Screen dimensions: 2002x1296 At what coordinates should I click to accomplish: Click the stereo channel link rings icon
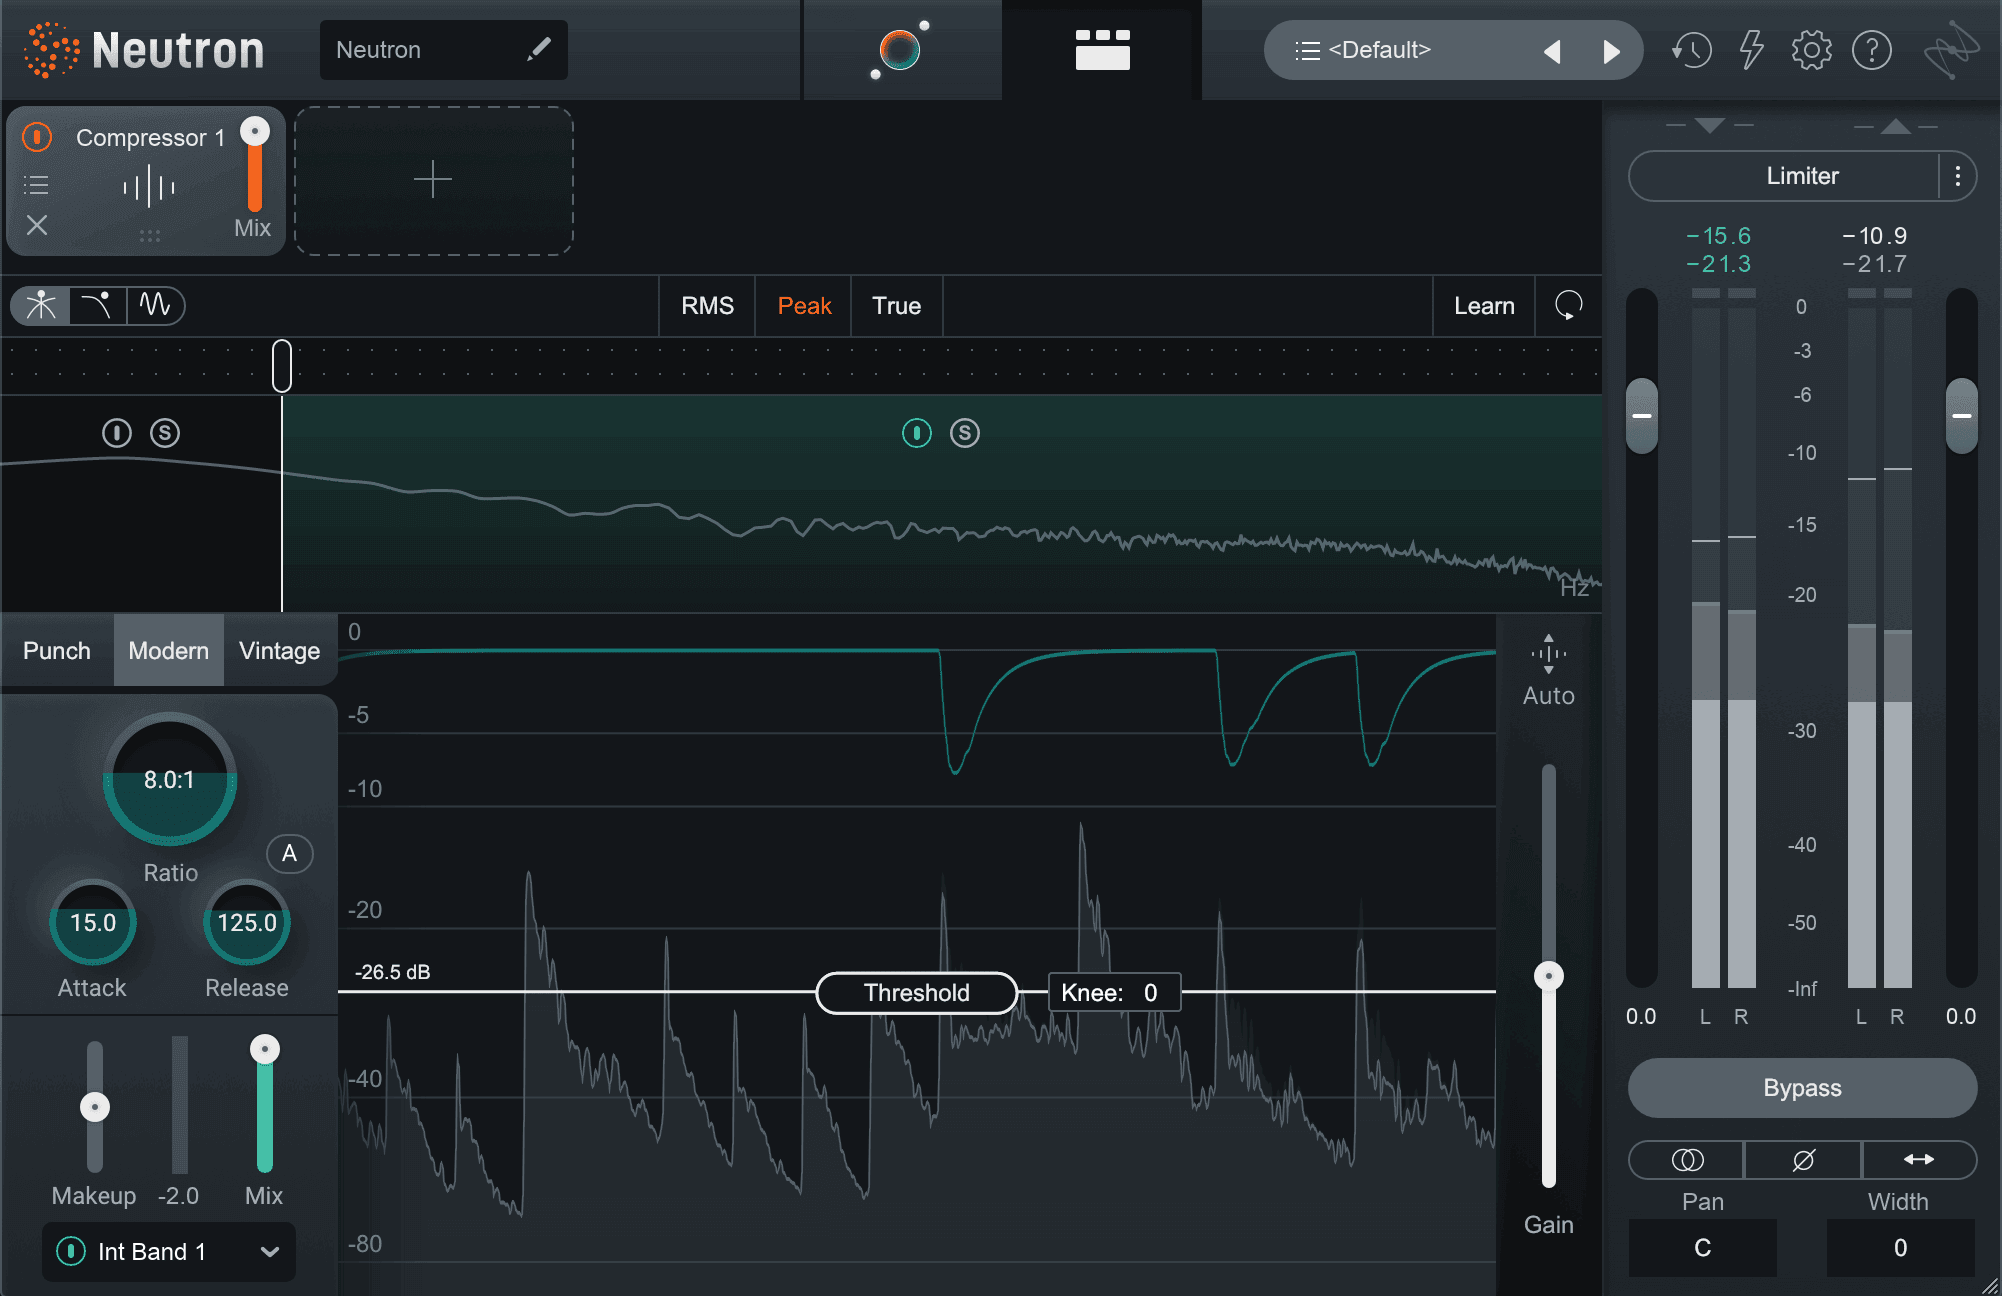click(1687, 1160)
